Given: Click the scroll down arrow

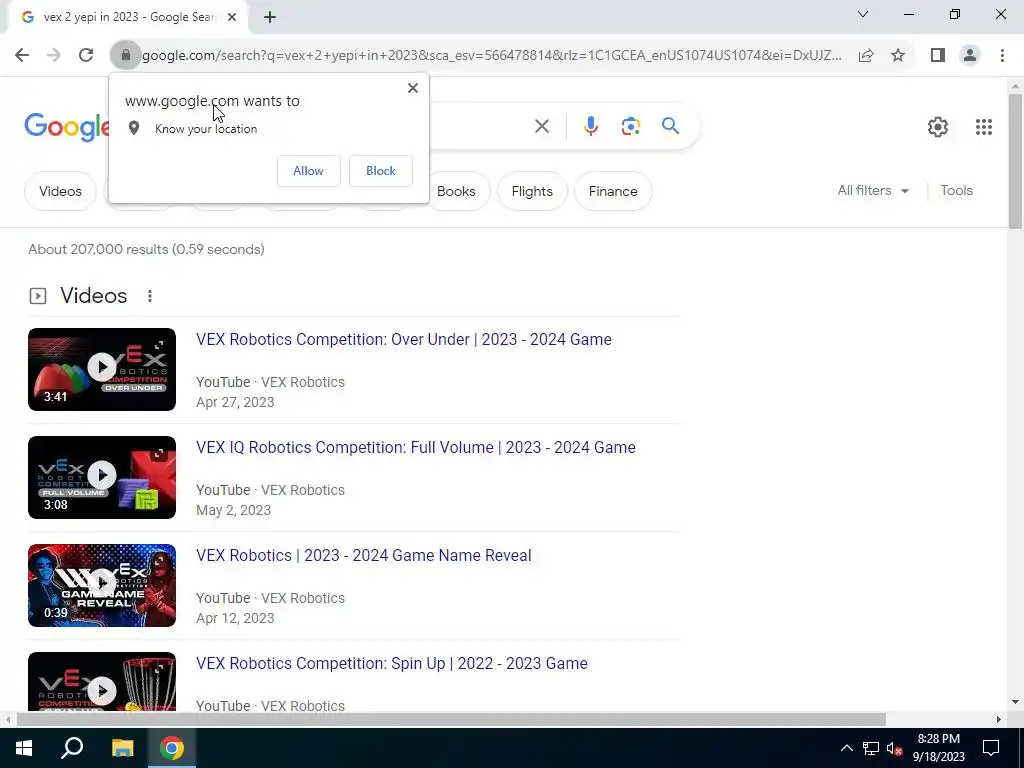Looking at the screenshot, I should click(1015, 703).
